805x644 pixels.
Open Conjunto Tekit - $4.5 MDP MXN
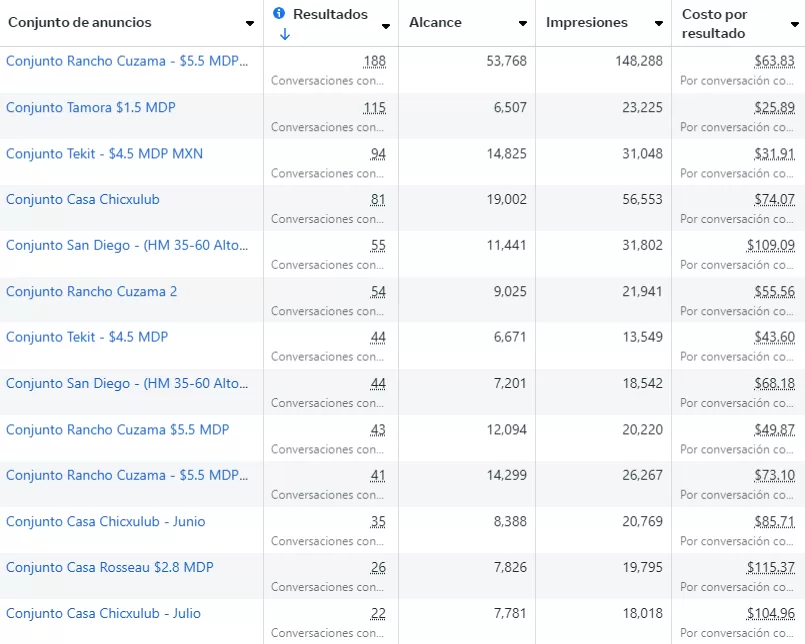(x=104, y=153)
